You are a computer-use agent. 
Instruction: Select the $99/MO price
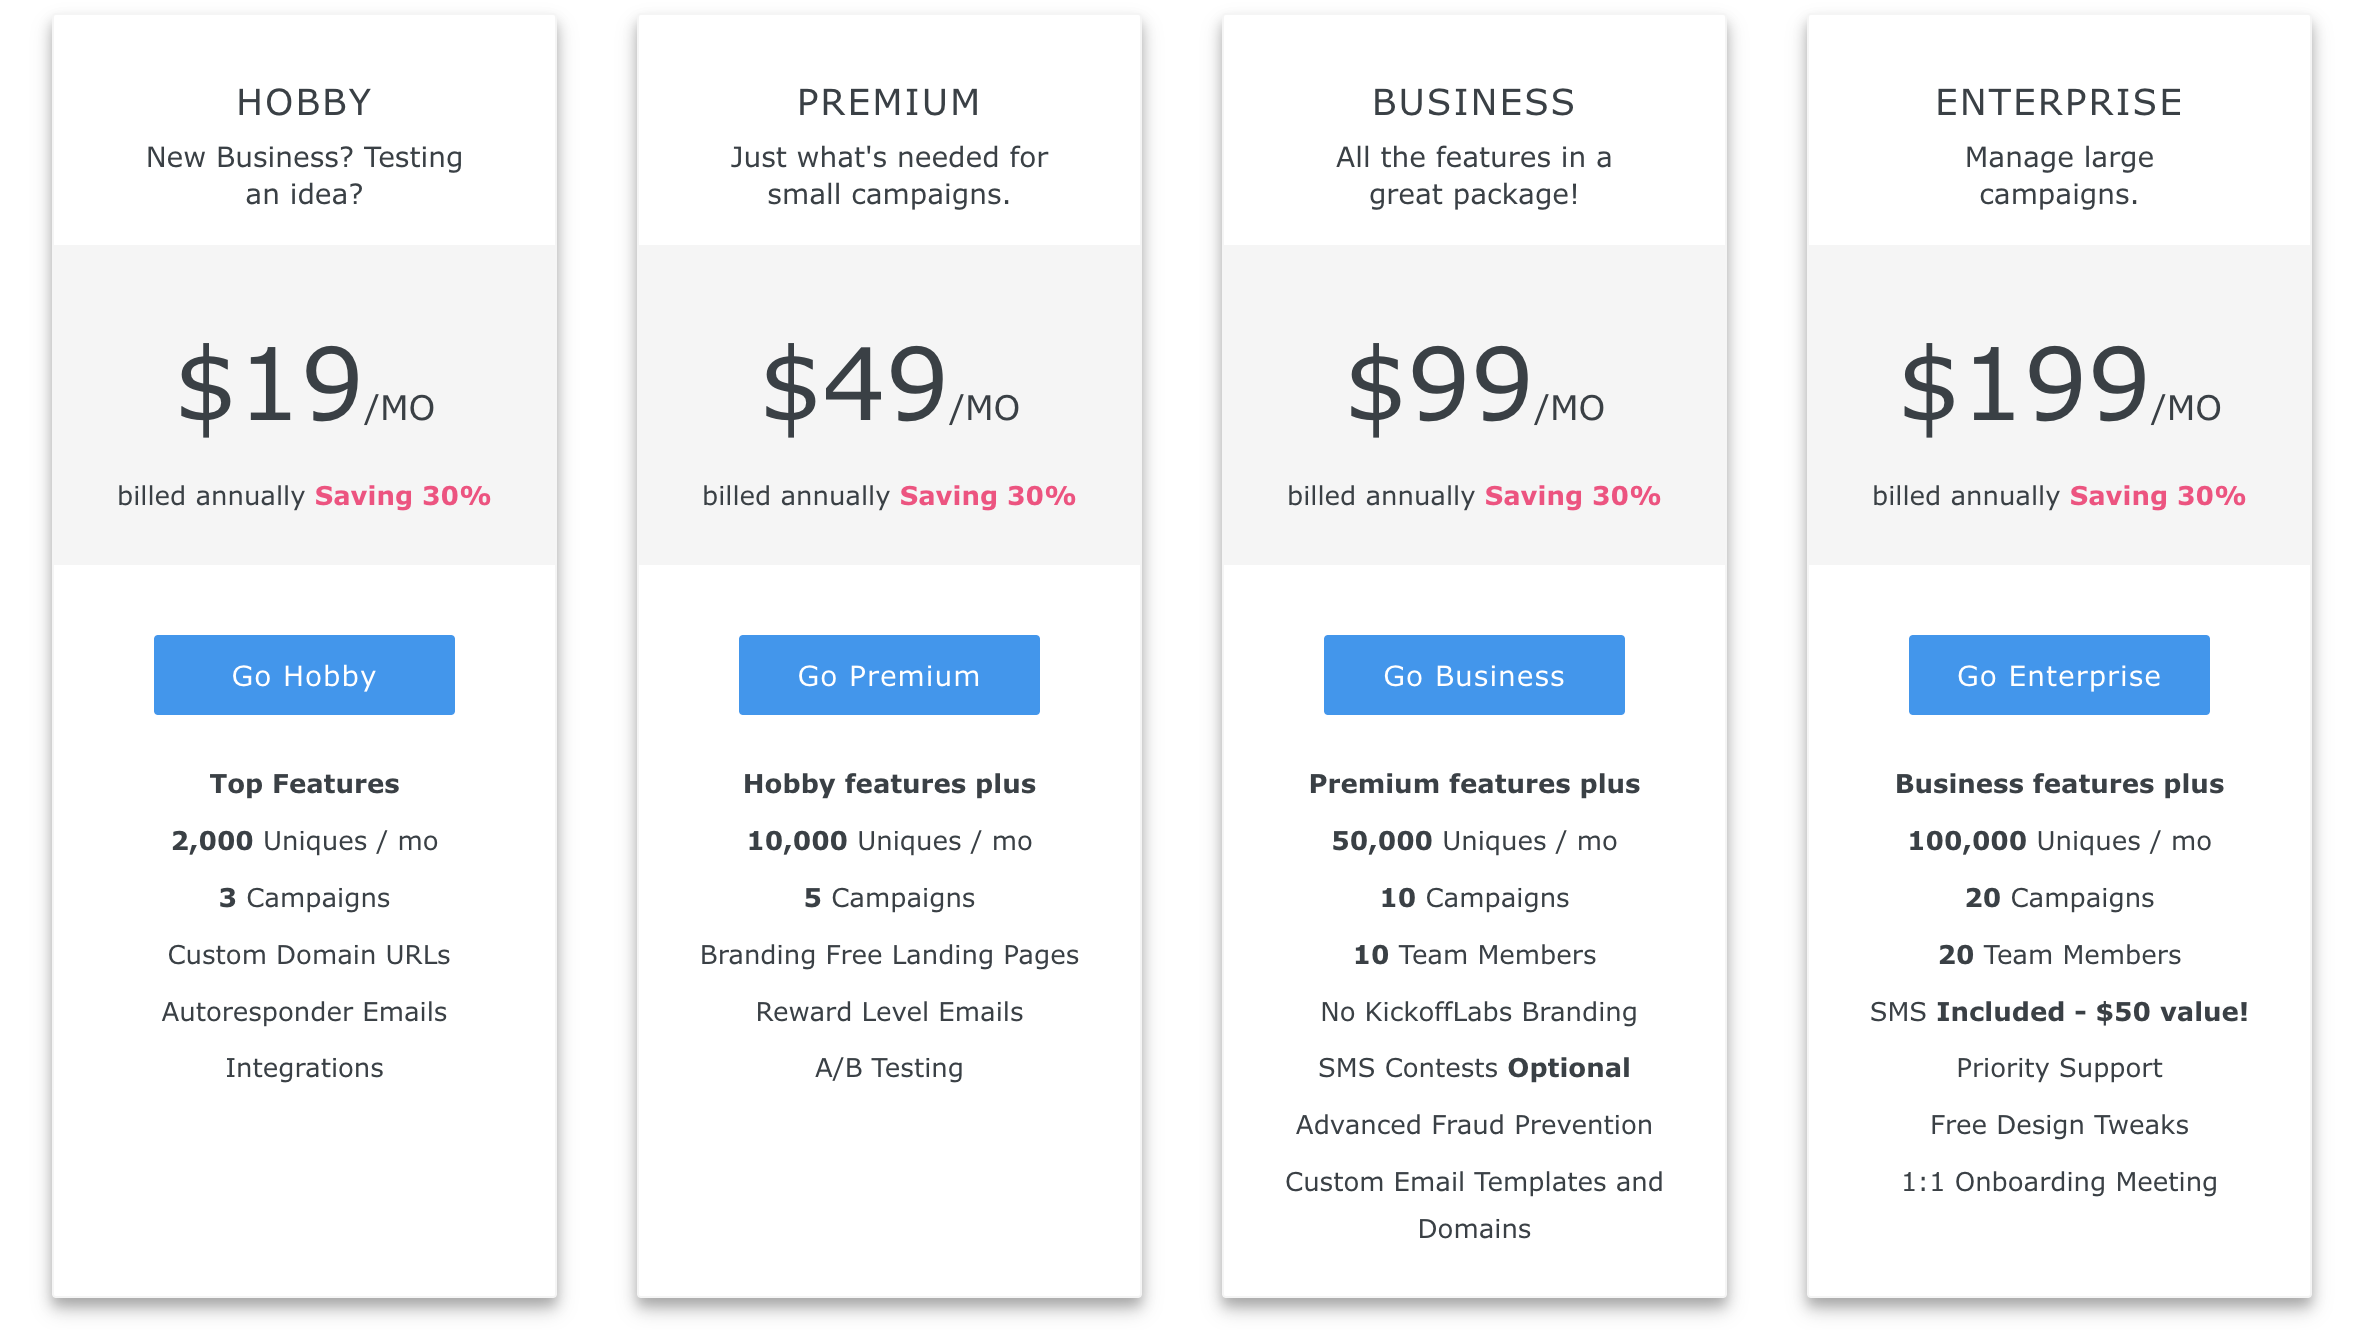(1473, 387)
